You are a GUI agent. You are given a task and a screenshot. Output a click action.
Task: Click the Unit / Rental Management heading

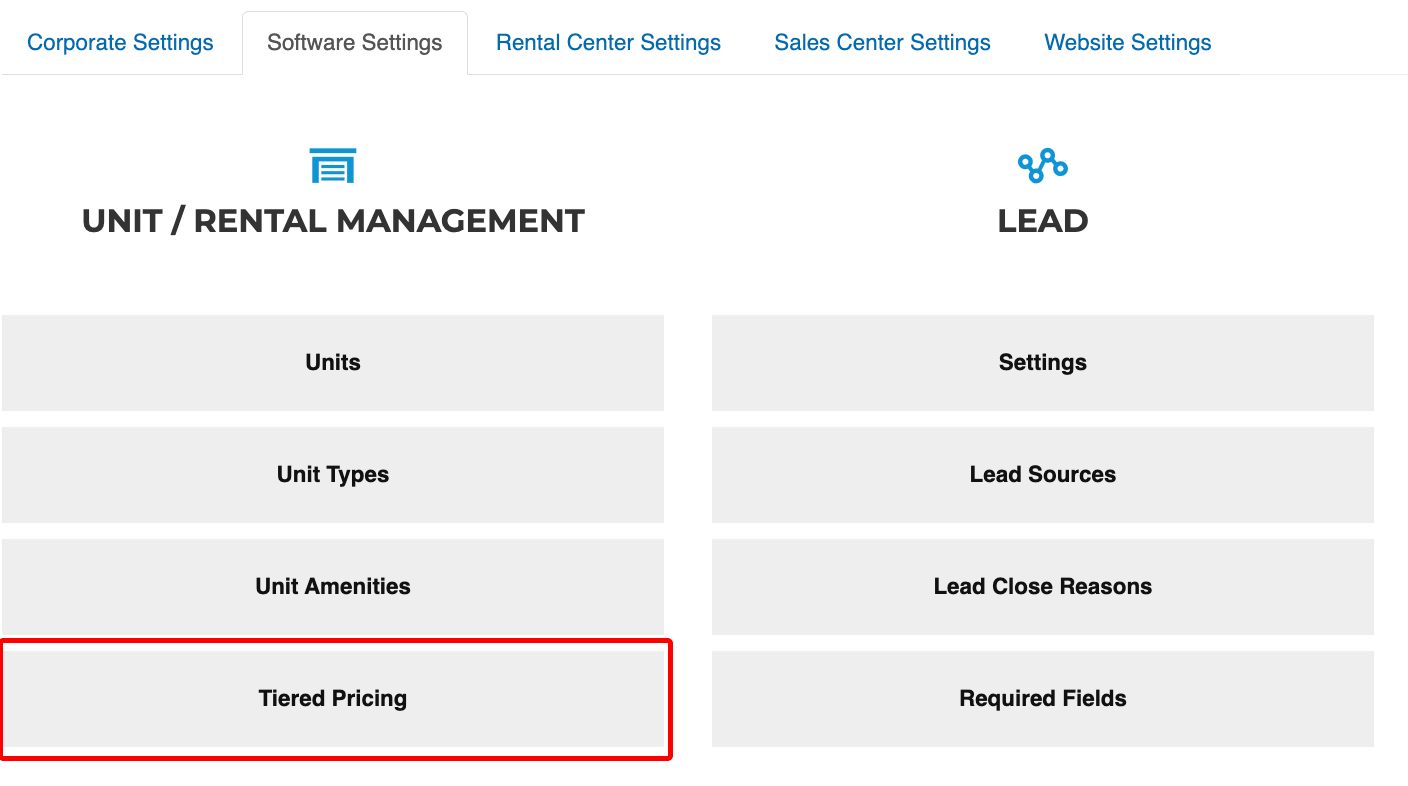pos(333,221)
